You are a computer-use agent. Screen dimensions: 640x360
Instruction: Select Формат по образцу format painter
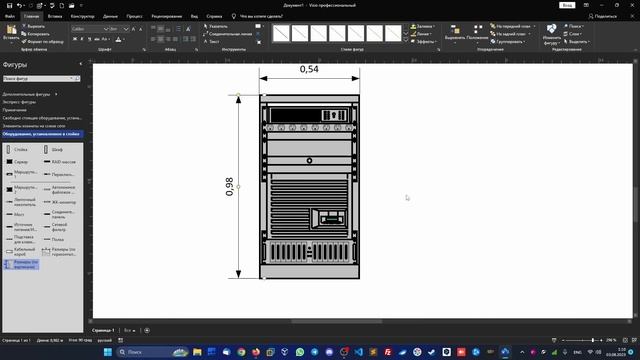pyautogui.click(x=42, y=42)
